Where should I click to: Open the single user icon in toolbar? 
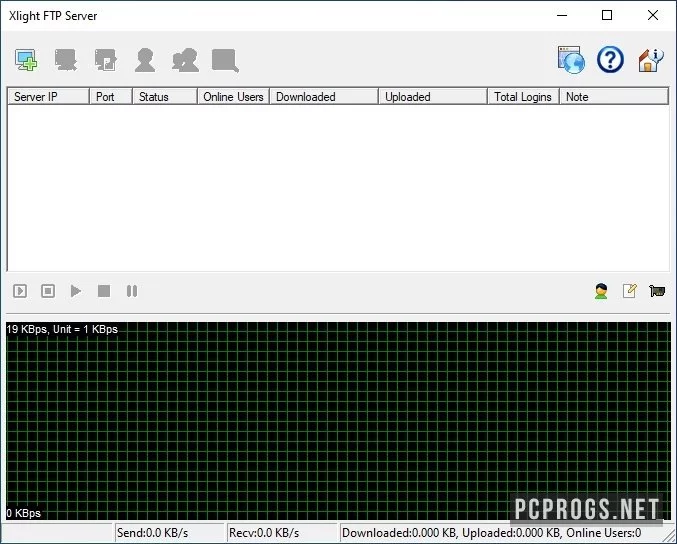[x=145, y=60]
